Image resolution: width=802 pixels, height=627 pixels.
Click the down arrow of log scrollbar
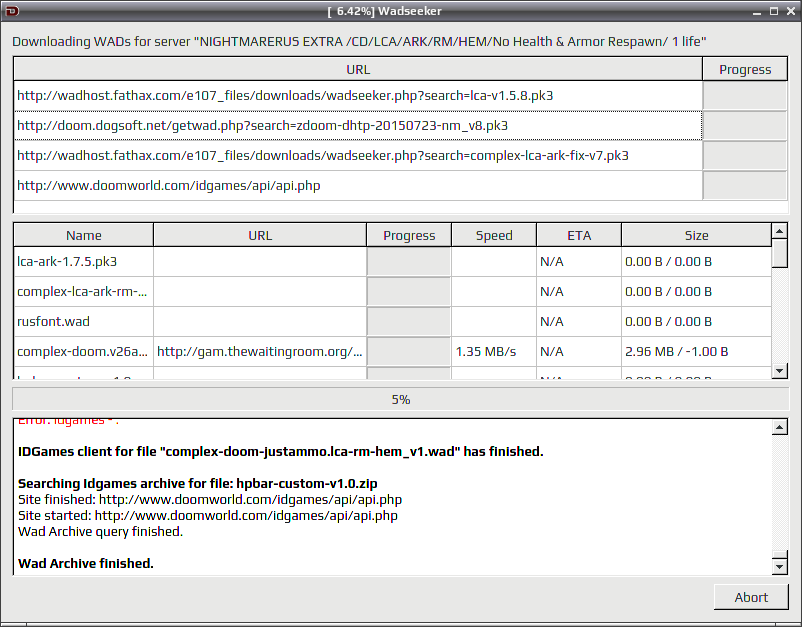click(779, 566)
